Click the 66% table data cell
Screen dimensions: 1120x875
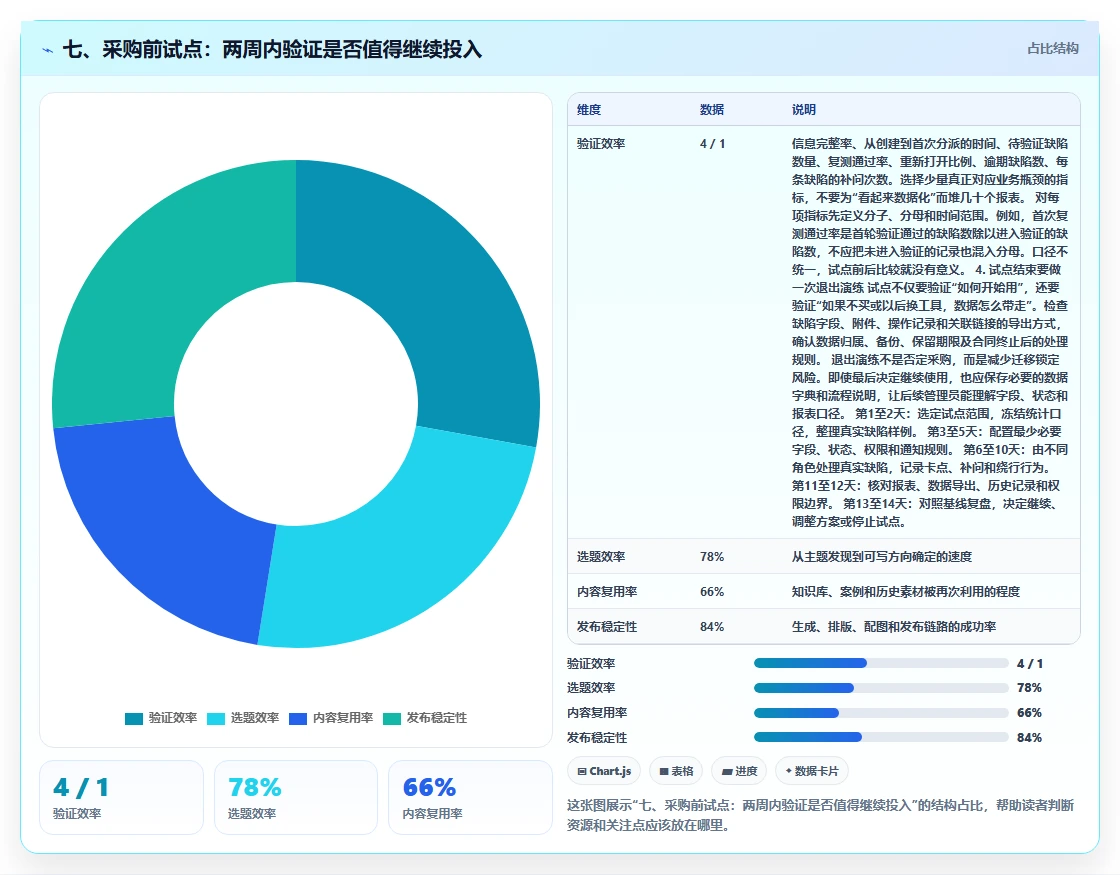click(x=711, y=591)
